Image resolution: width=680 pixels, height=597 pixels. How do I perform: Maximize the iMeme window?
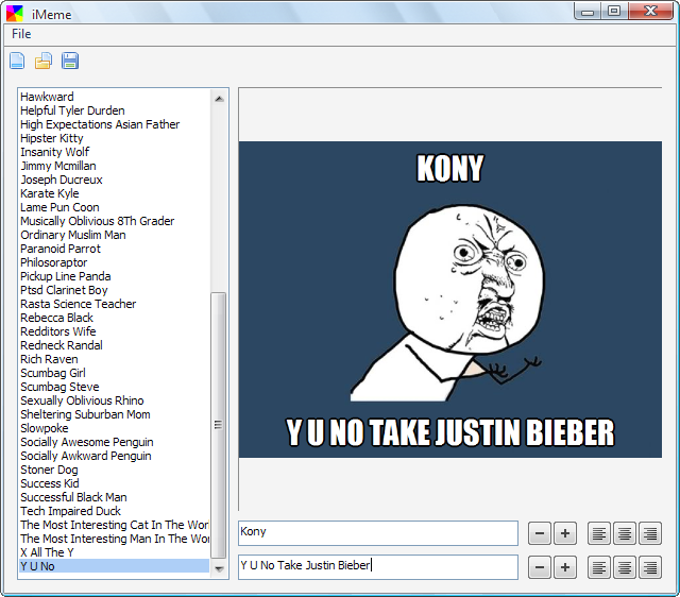pyautogui.click(x=615, y=10)
